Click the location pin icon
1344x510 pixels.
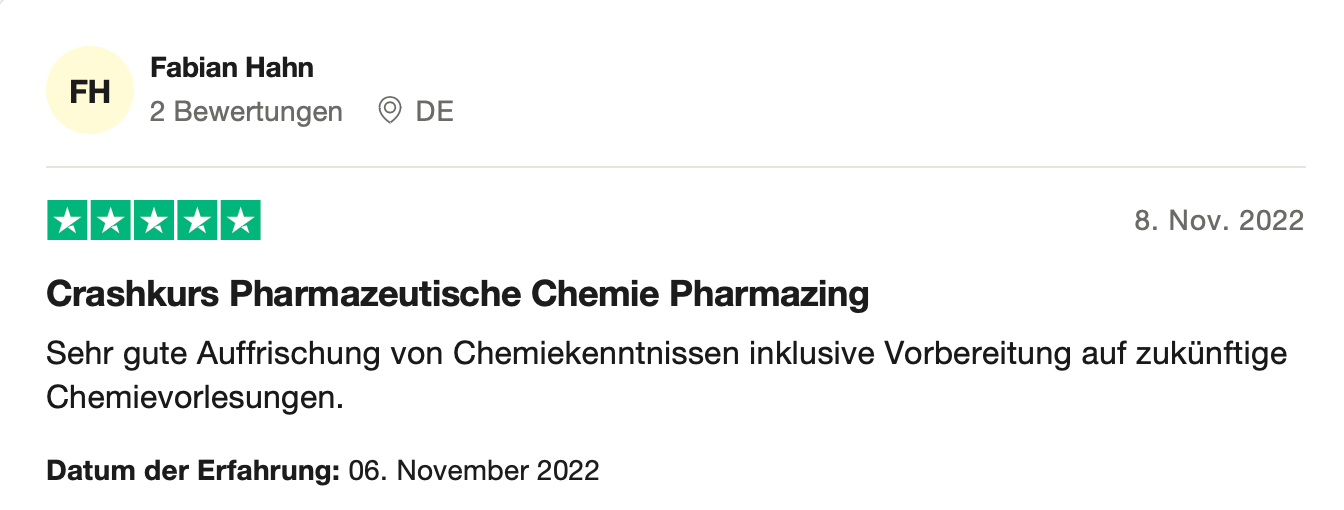click(389, 111)
